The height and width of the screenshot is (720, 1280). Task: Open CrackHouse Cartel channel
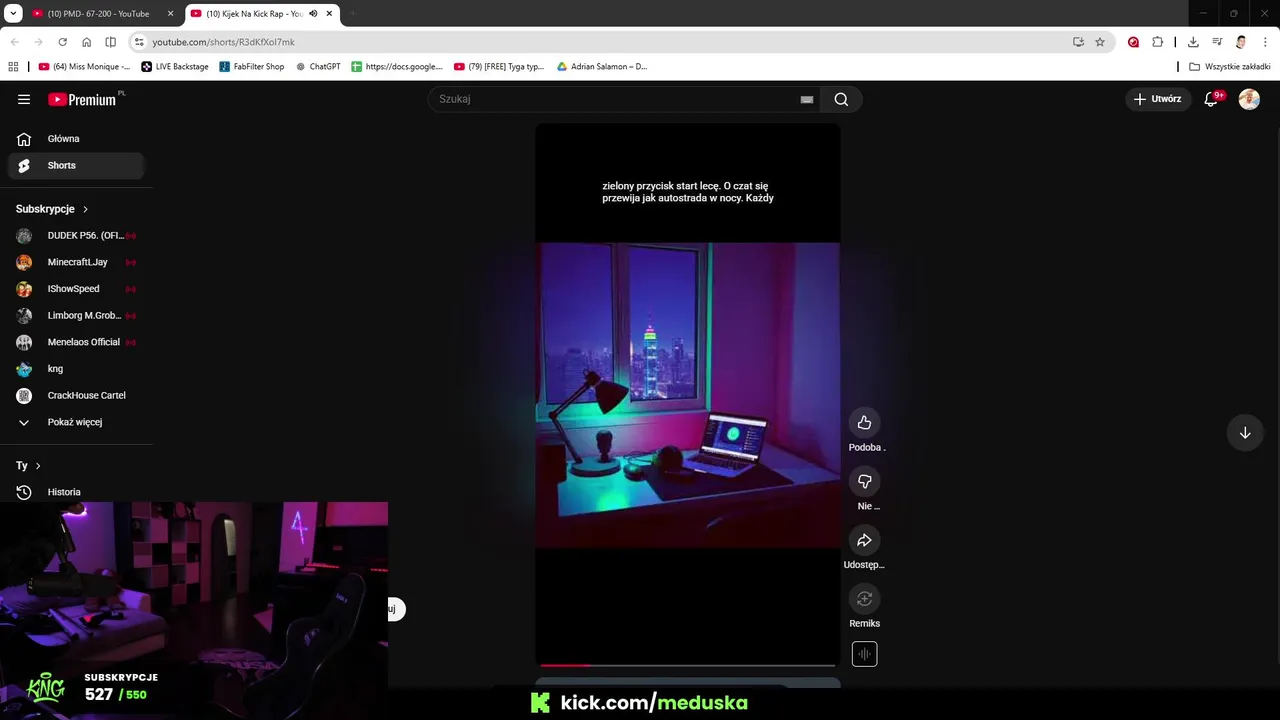tap(76, 395)
